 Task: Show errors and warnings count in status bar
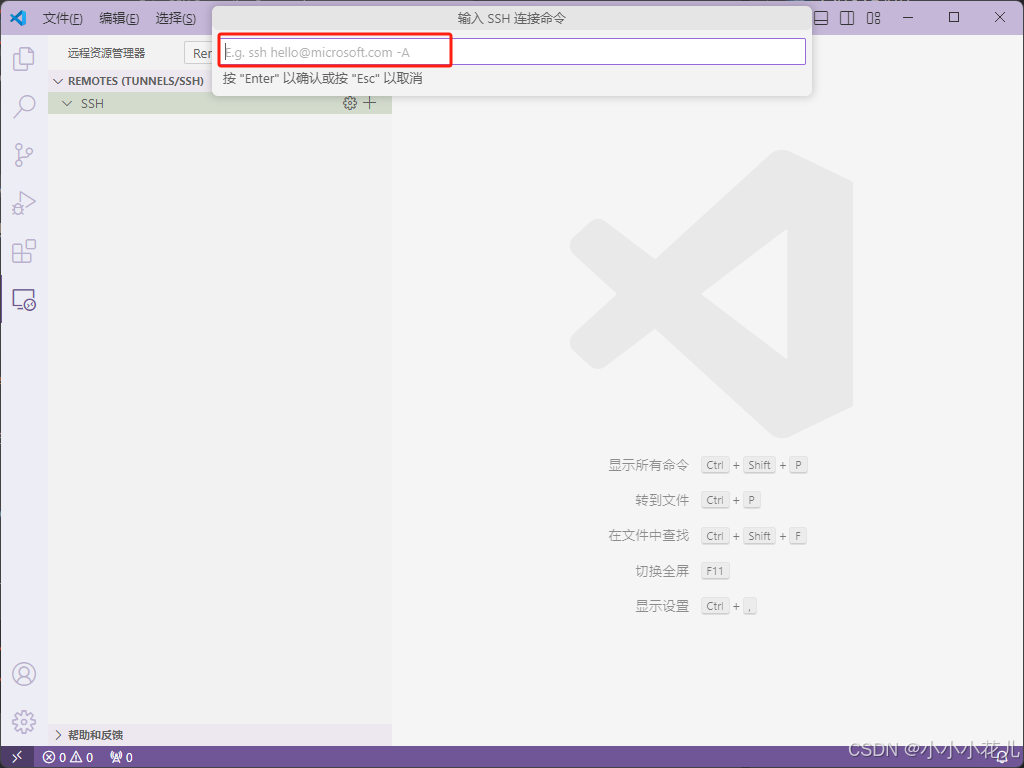[x=68, y=757]
